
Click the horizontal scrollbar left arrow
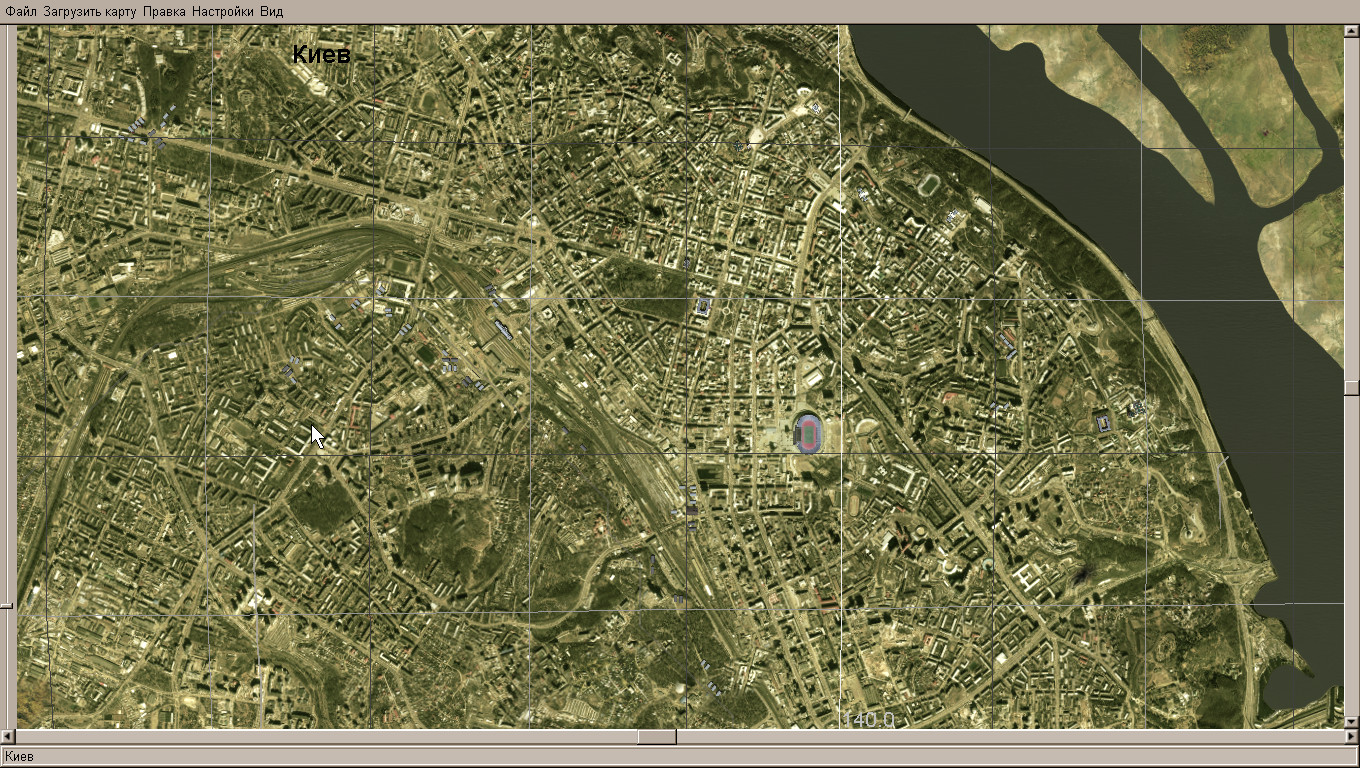[x=10, y=737]
